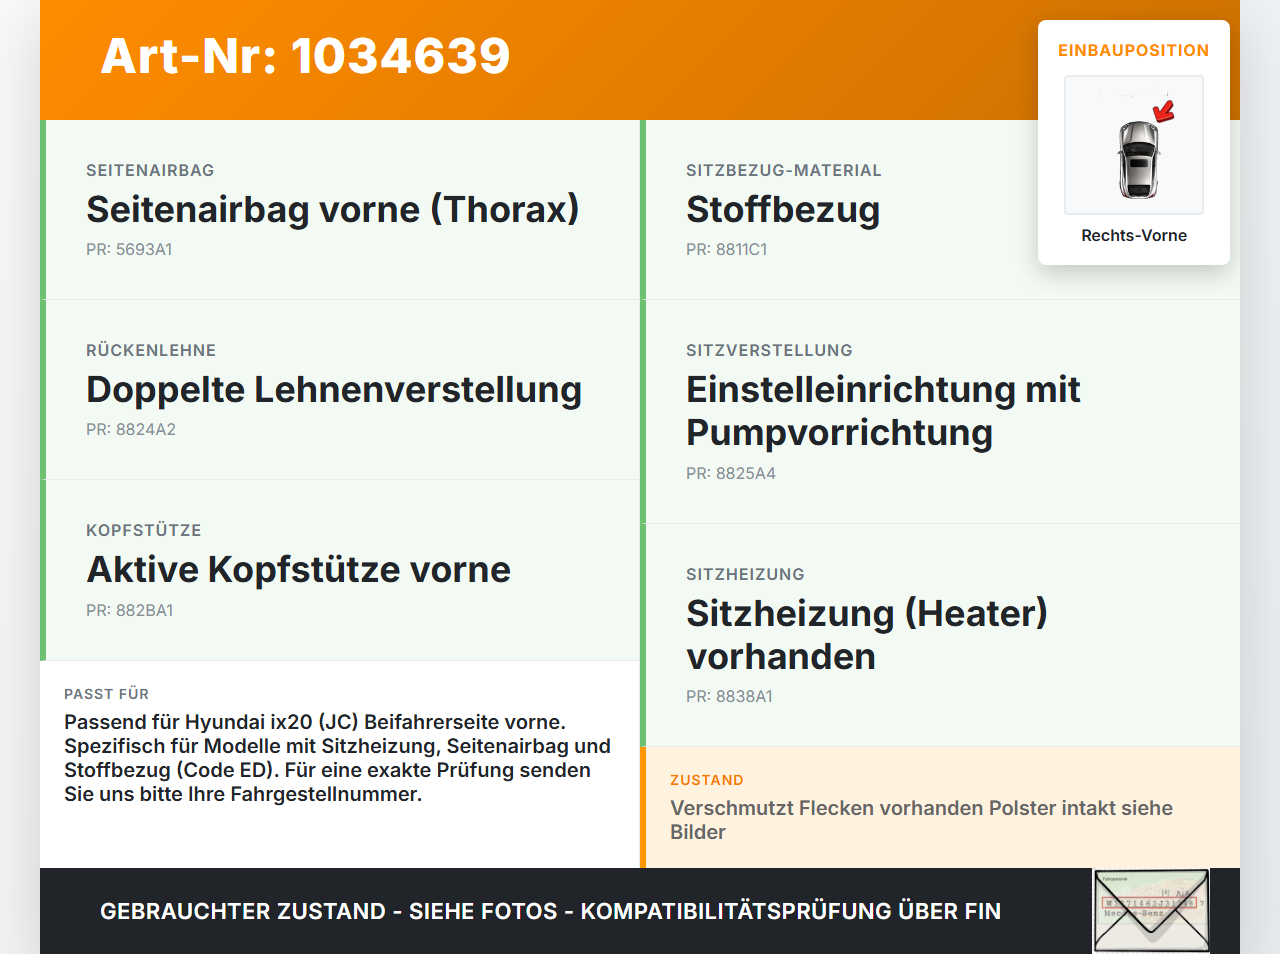Click the 'PR: 8811C1' code
This screenshot has height=954, width=1280.
727,250
